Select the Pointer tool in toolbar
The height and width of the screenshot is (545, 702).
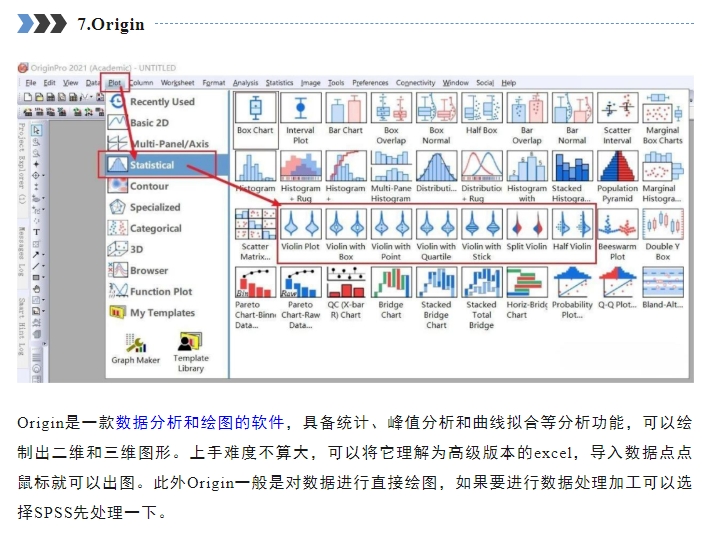coord(36,130)
